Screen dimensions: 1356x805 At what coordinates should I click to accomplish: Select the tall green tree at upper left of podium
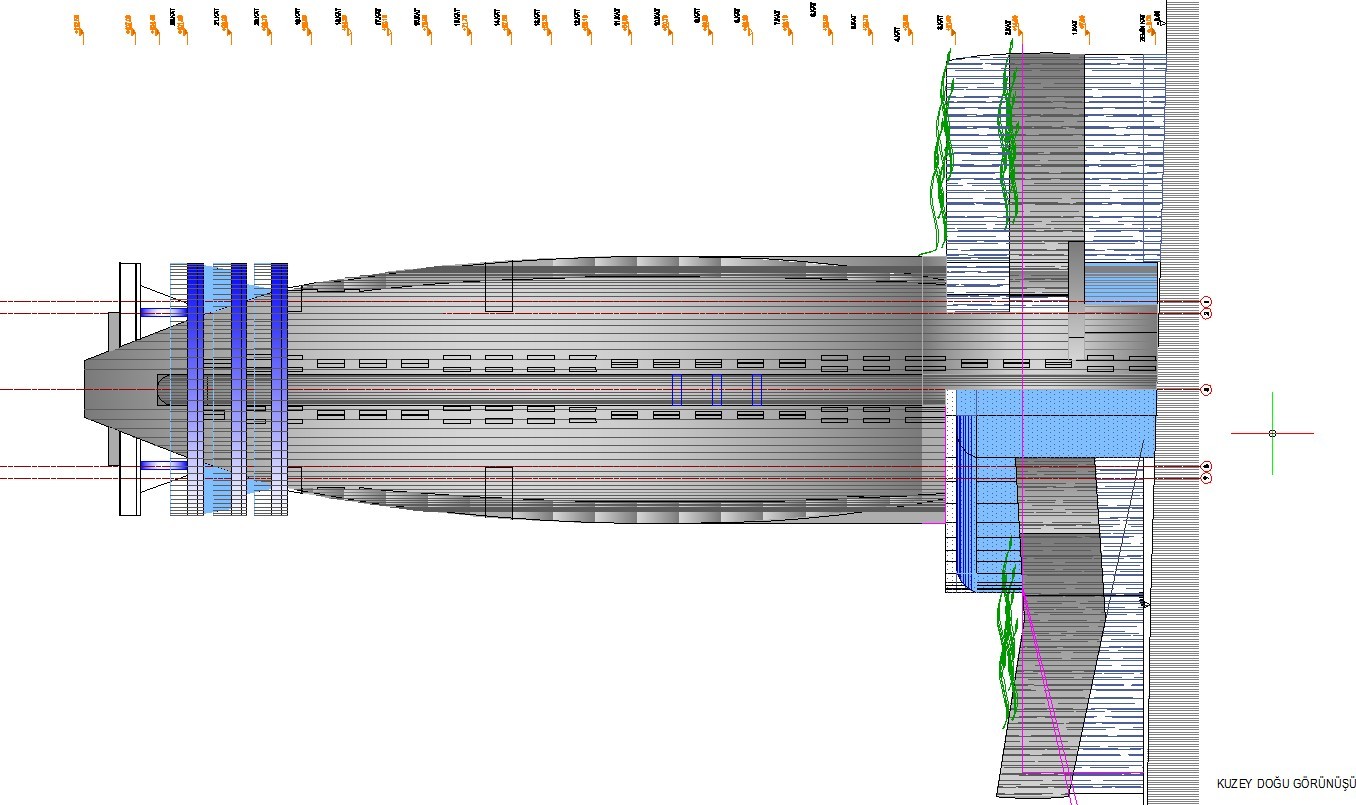[x=941, y=150]
